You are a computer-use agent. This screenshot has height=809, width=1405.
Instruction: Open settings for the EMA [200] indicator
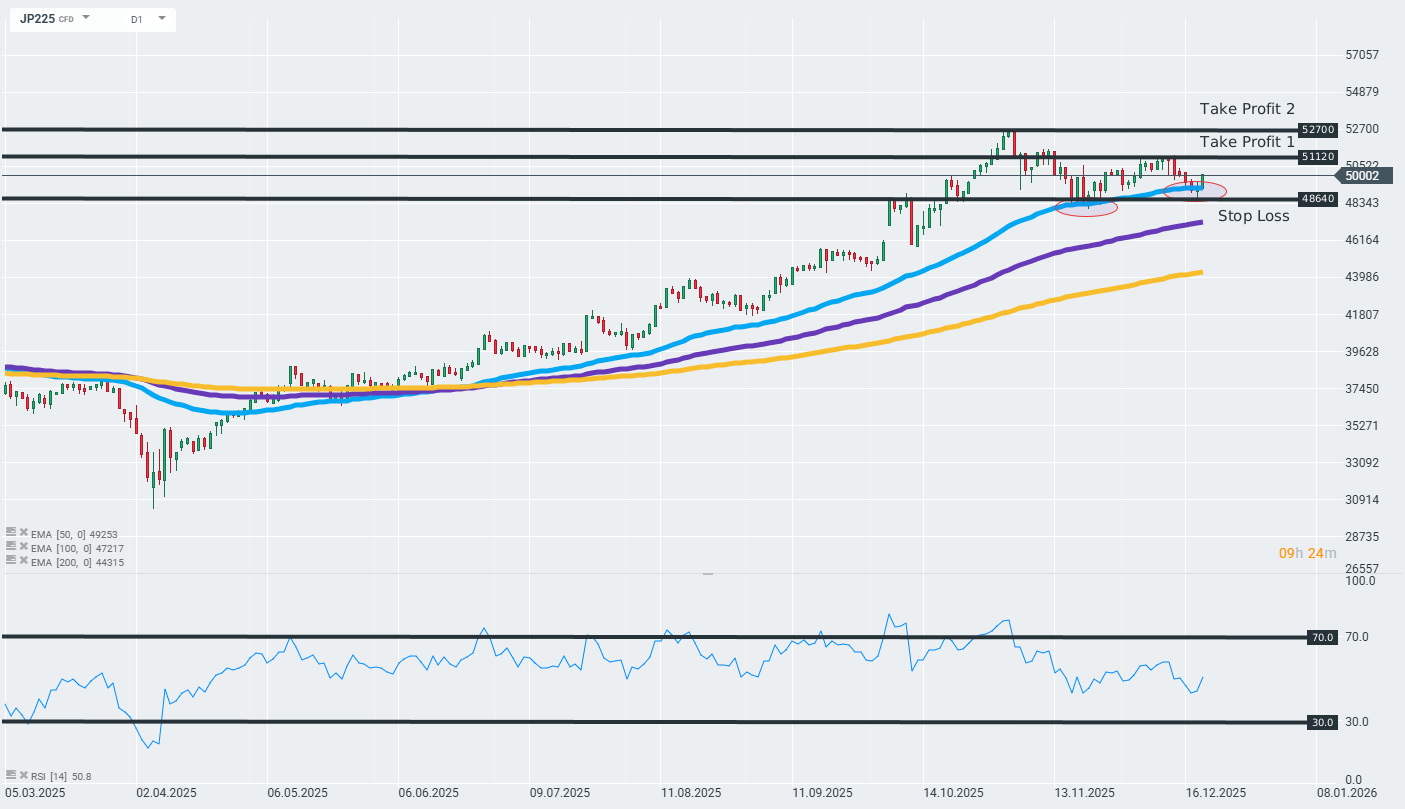(x=10, y=562)
